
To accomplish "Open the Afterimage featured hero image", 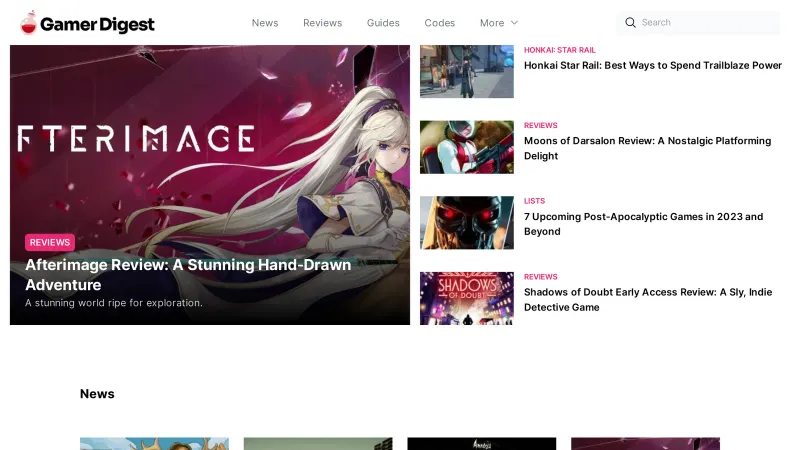I will (210, 140).
